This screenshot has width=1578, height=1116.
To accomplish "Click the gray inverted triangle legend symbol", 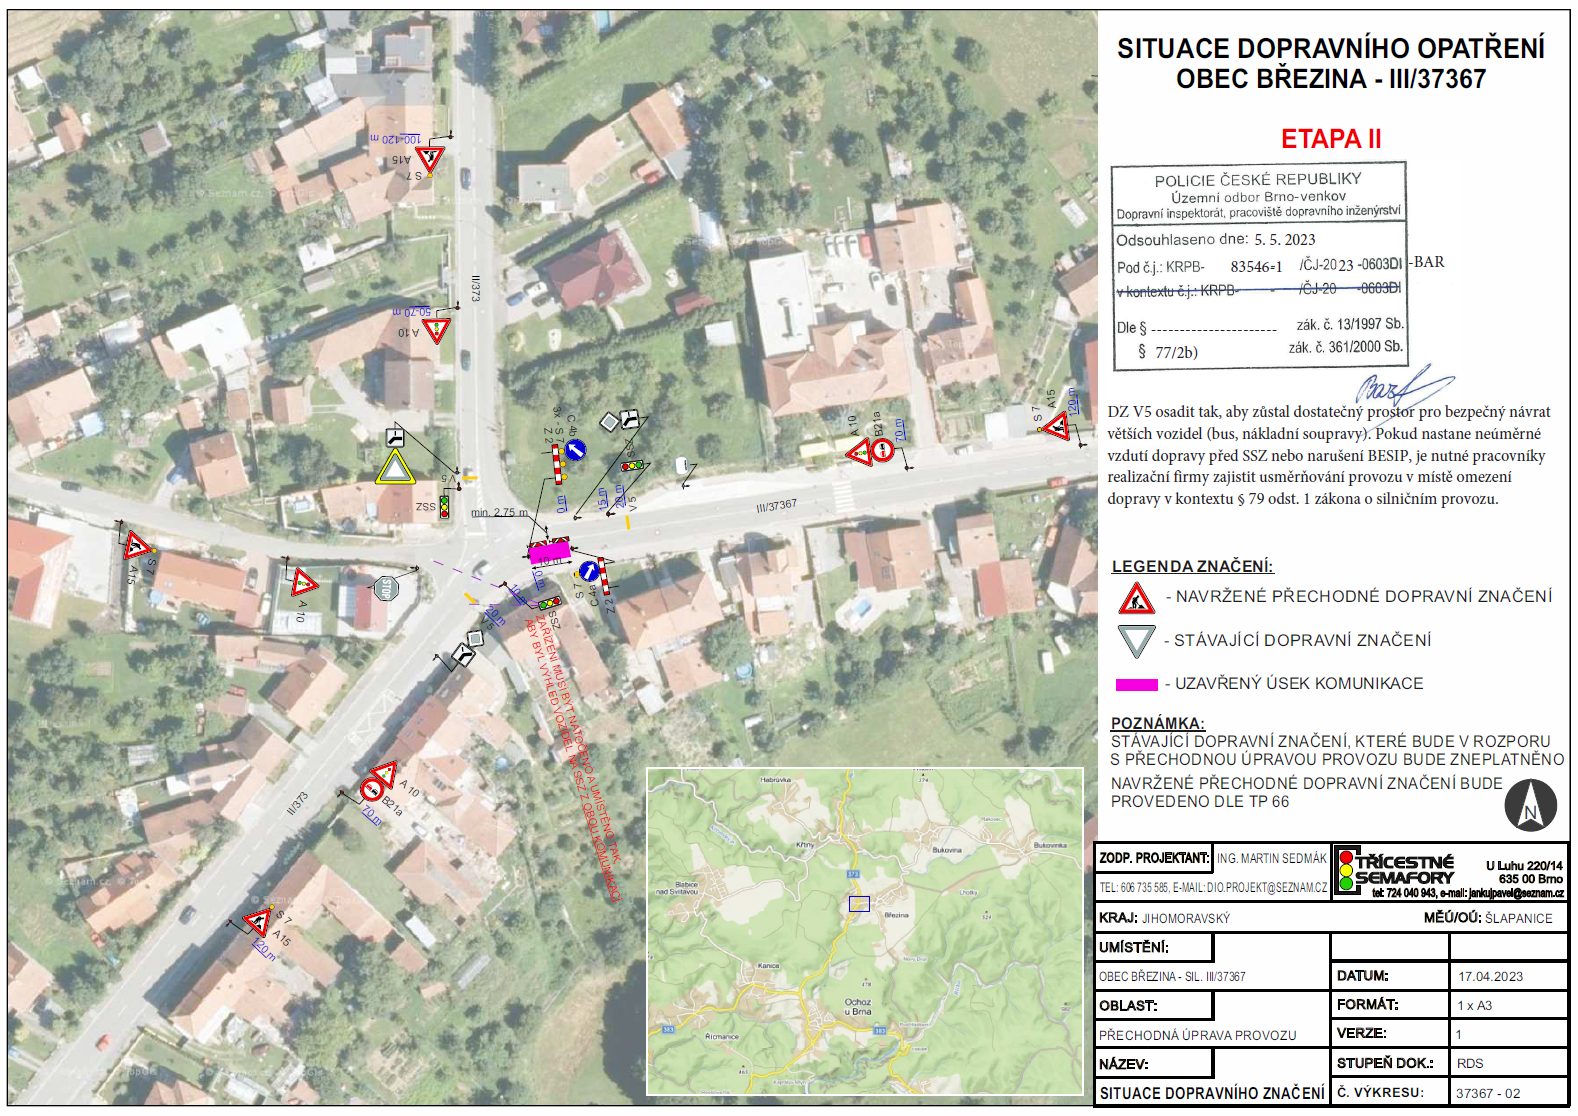I will pos(1136,641).
